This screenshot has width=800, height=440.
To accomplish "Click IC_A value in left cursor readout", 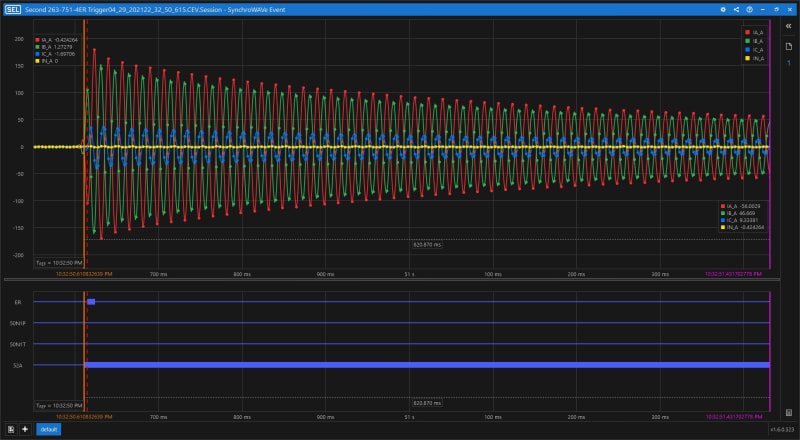I will [x=55, y=54].
